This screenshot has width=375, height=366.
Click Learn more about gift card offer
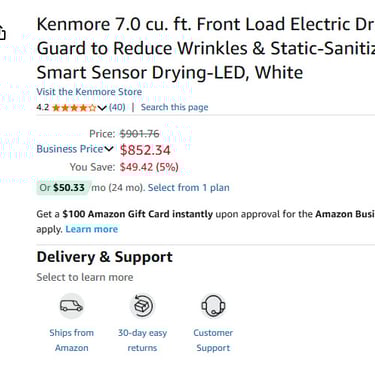[x=92, y=229]
